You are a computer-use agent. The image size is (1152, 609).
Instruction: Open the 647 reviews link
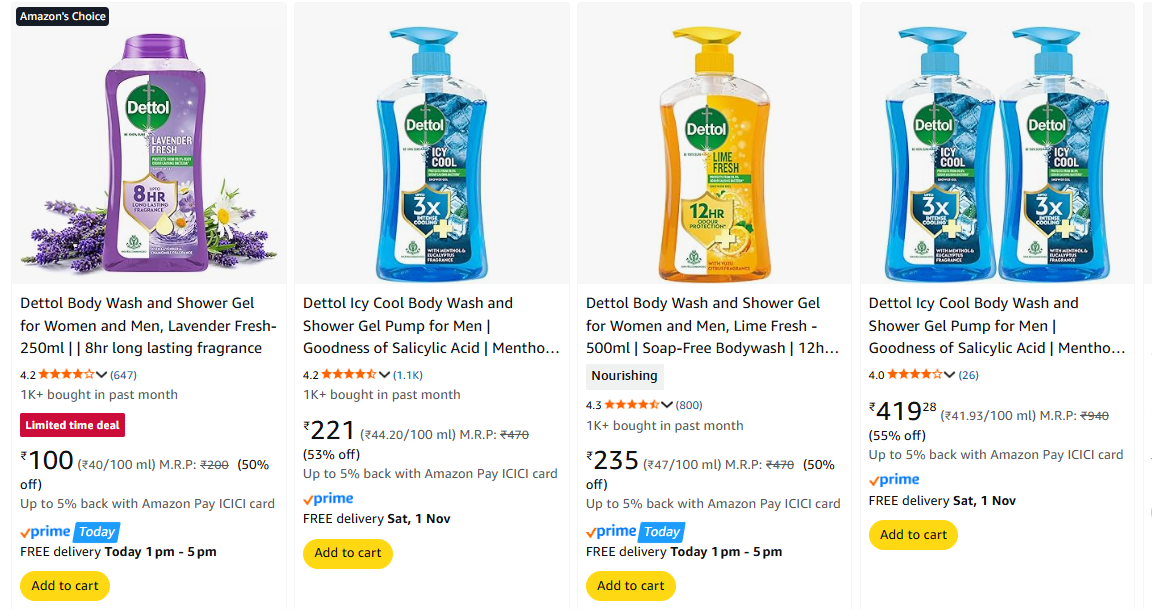pyautogui.click(x=124, y=375)
